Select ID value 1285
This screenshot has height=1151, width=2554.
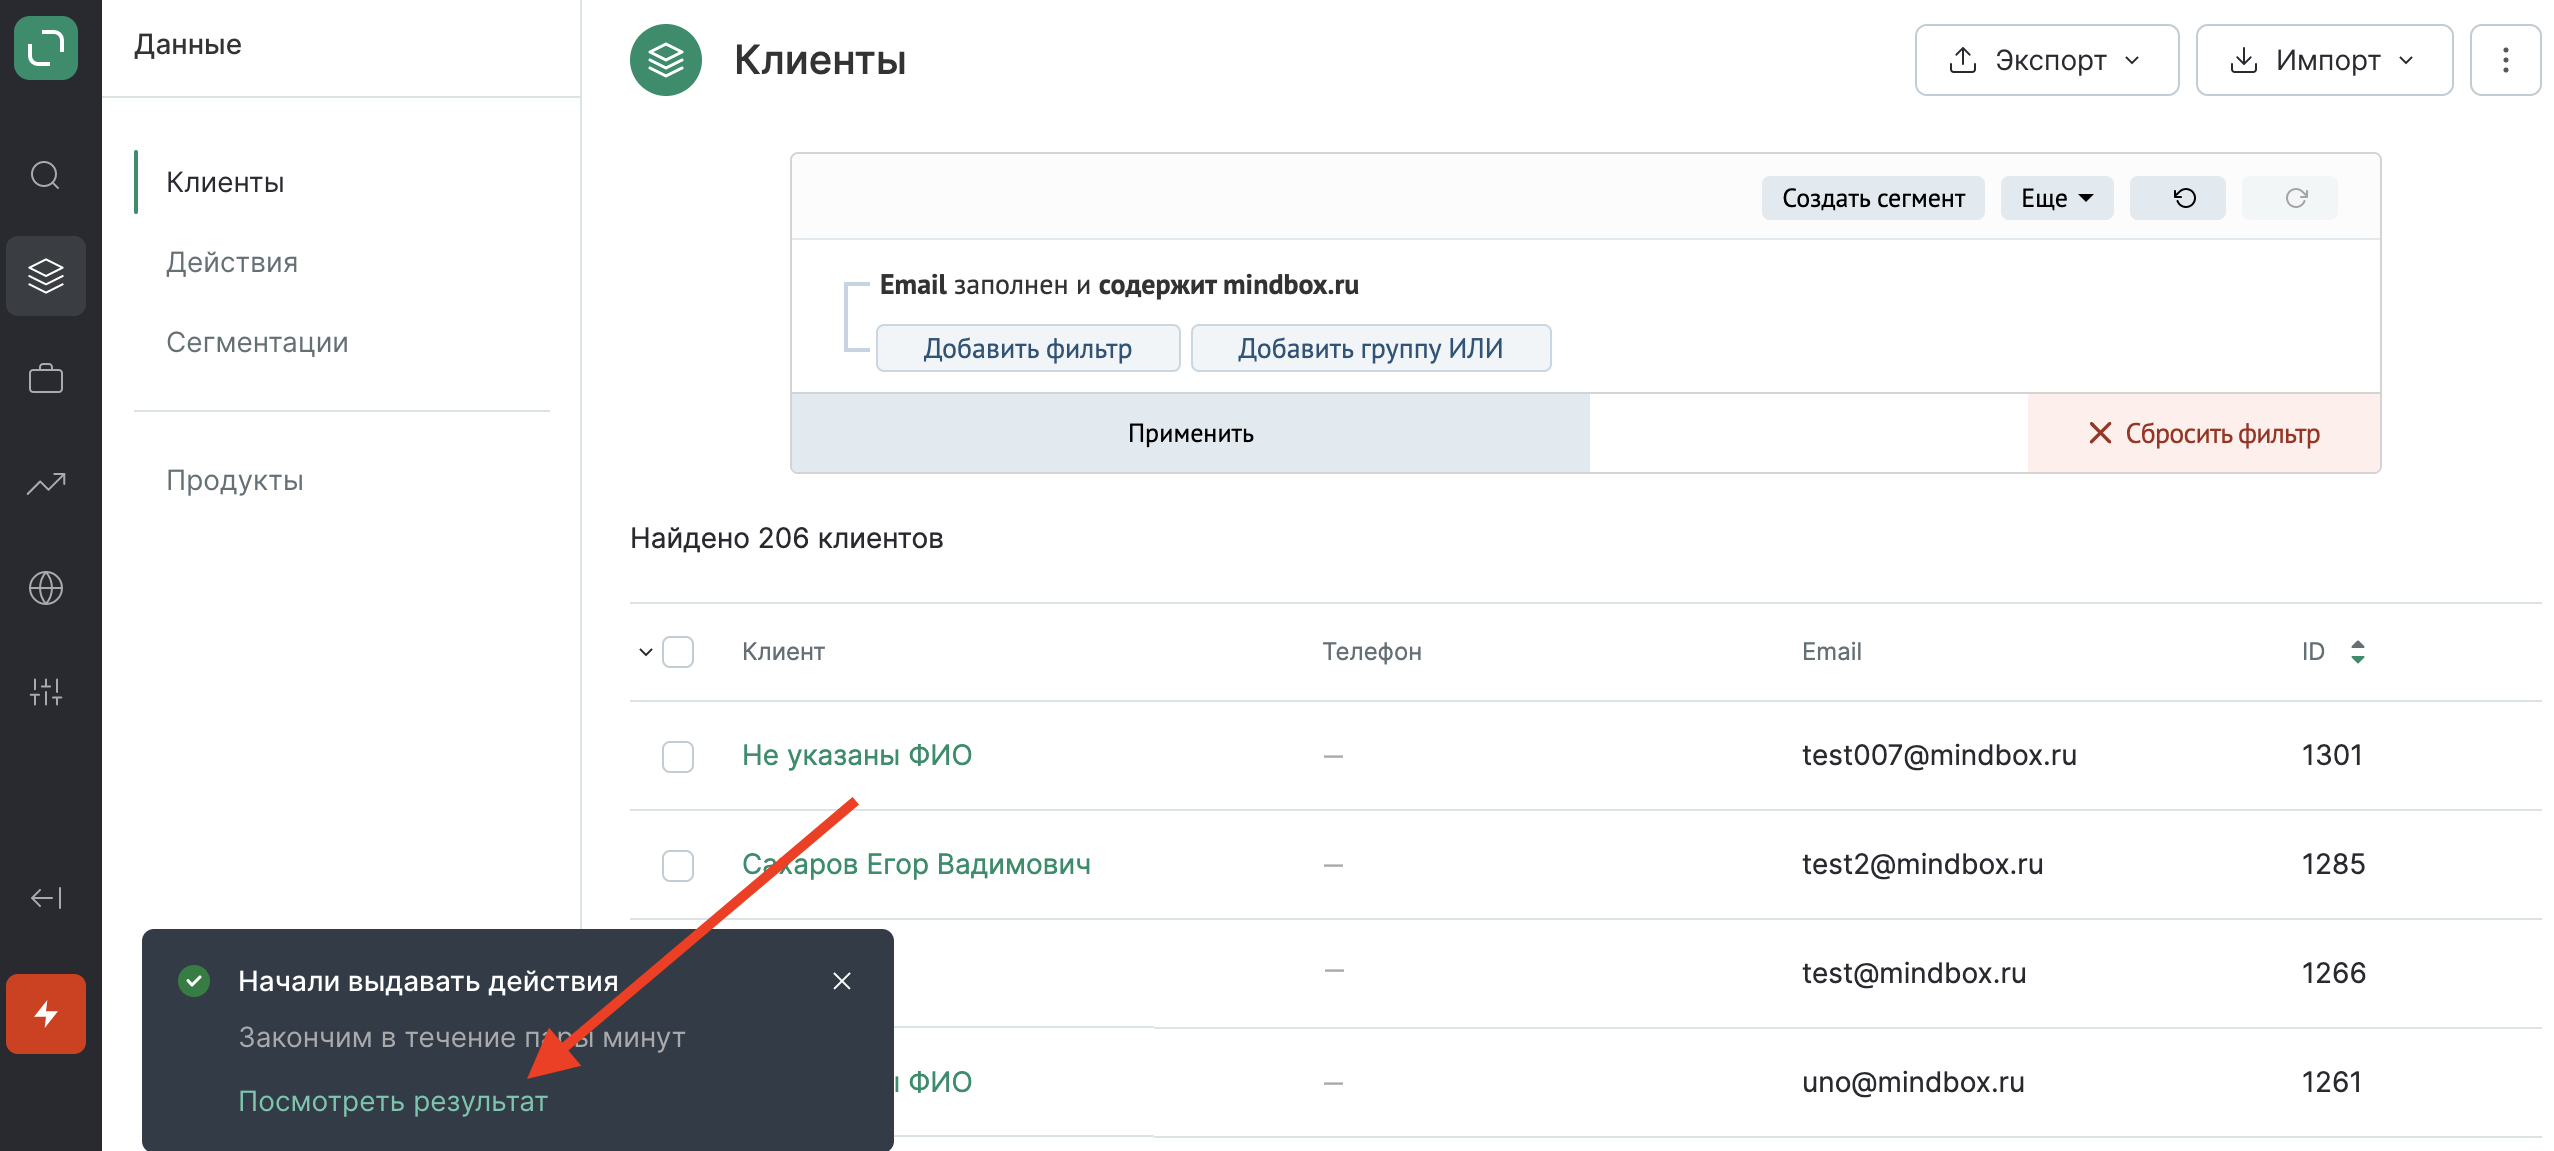[2333, 864]
